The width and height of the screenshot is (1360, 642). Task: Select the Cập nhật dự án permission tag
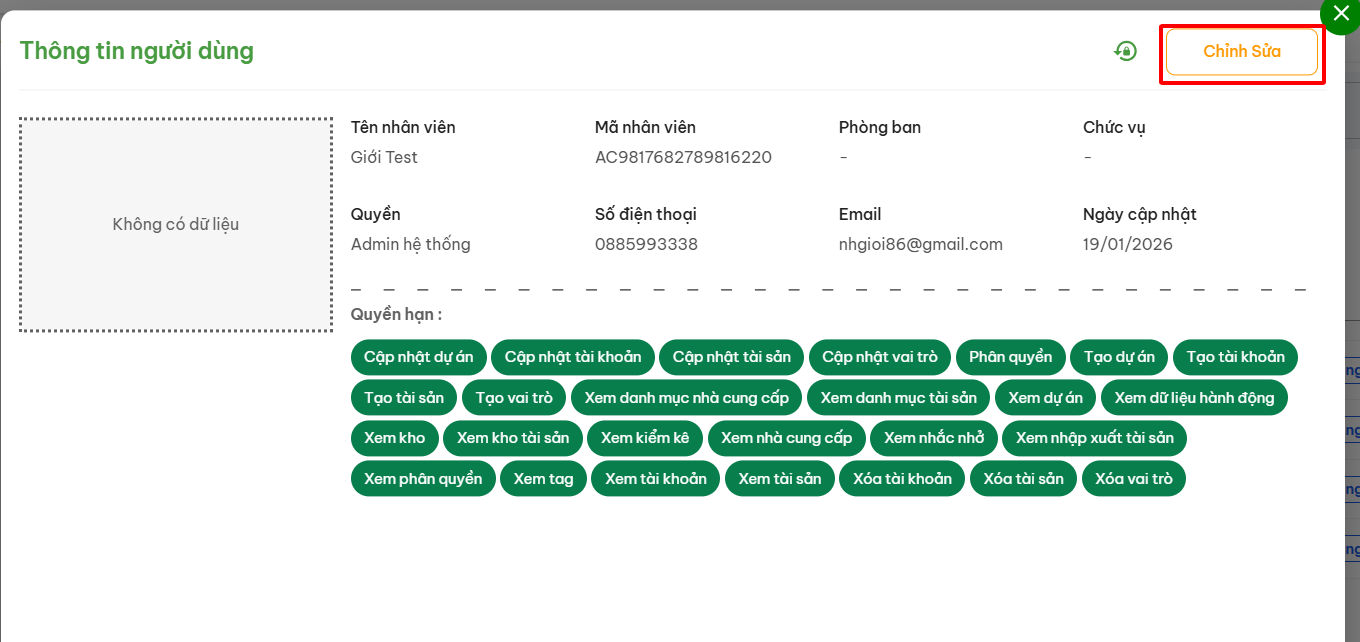coord(418,357)
